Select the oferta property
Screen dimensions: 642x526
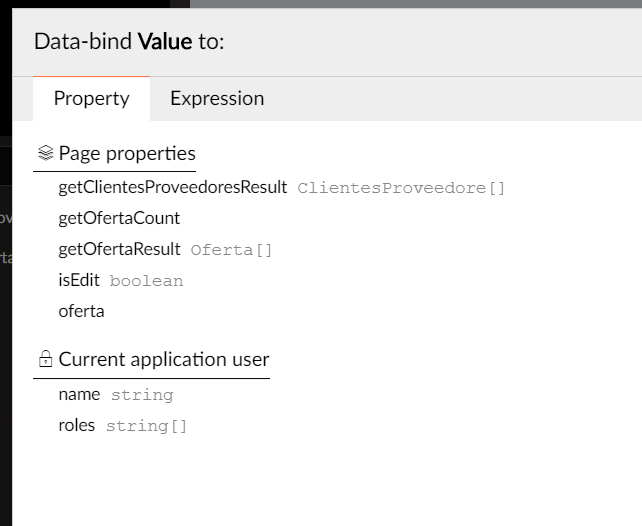click(81, 312)
